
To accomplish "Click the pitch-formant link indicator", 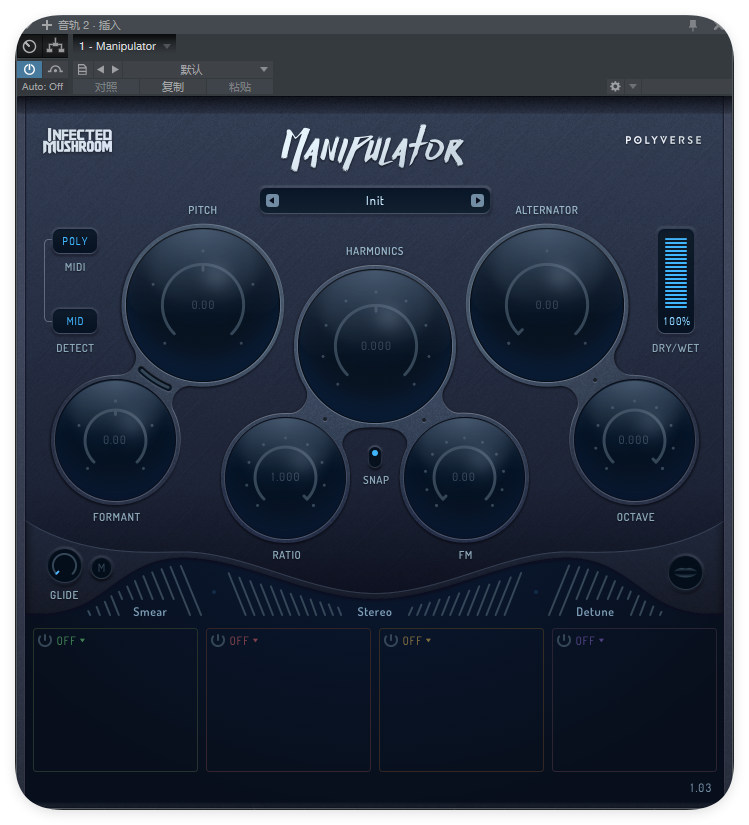I will pyautogui.click(x=155, y=379).
